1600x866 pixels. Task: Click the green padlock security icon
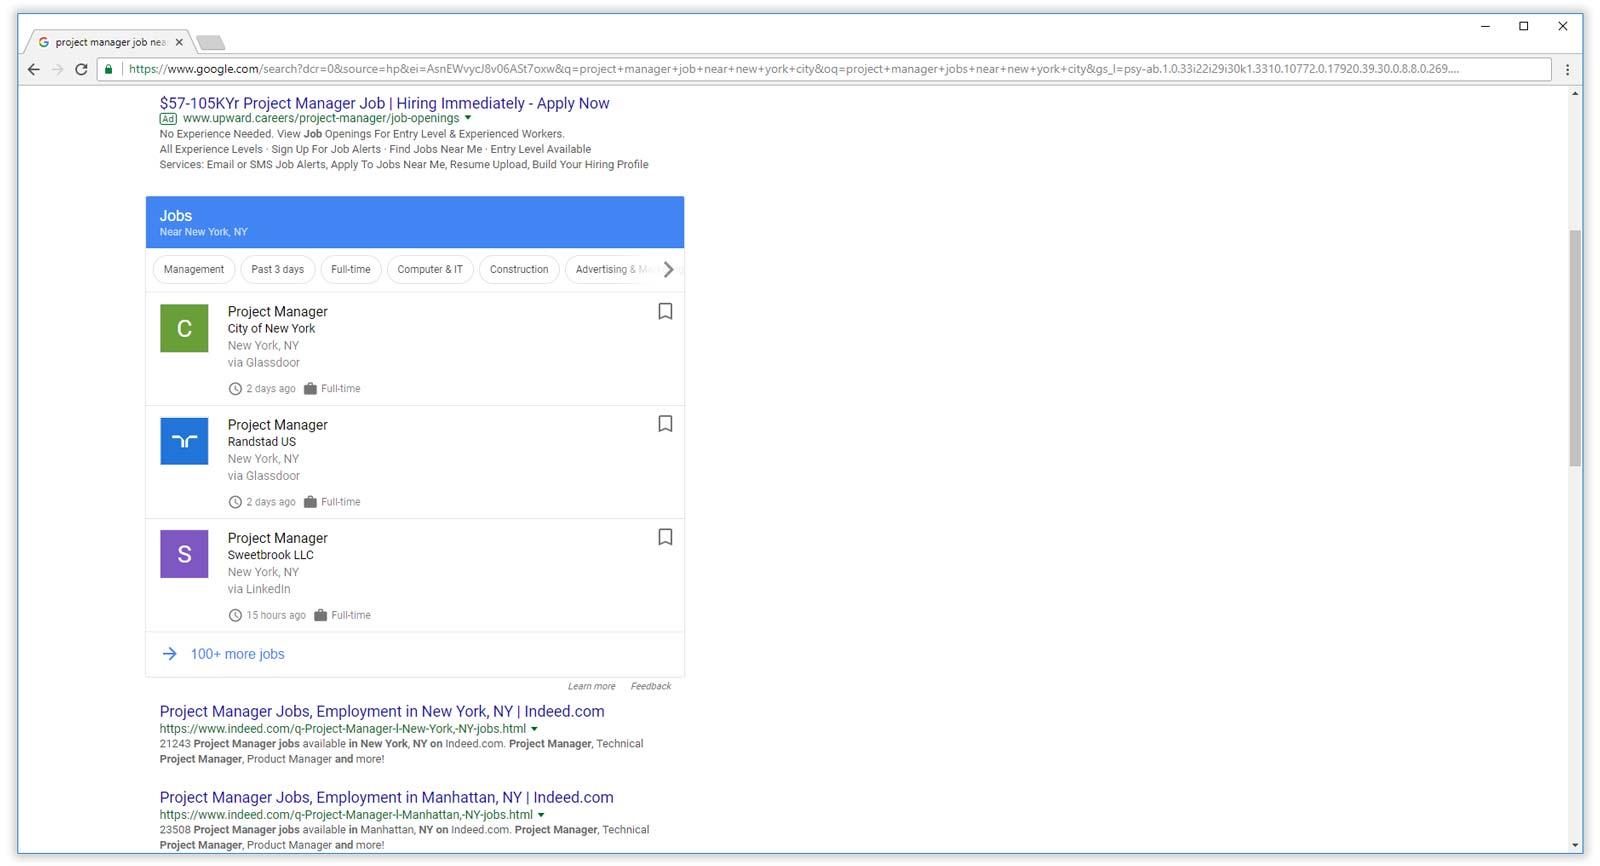(x=109, y=69)
